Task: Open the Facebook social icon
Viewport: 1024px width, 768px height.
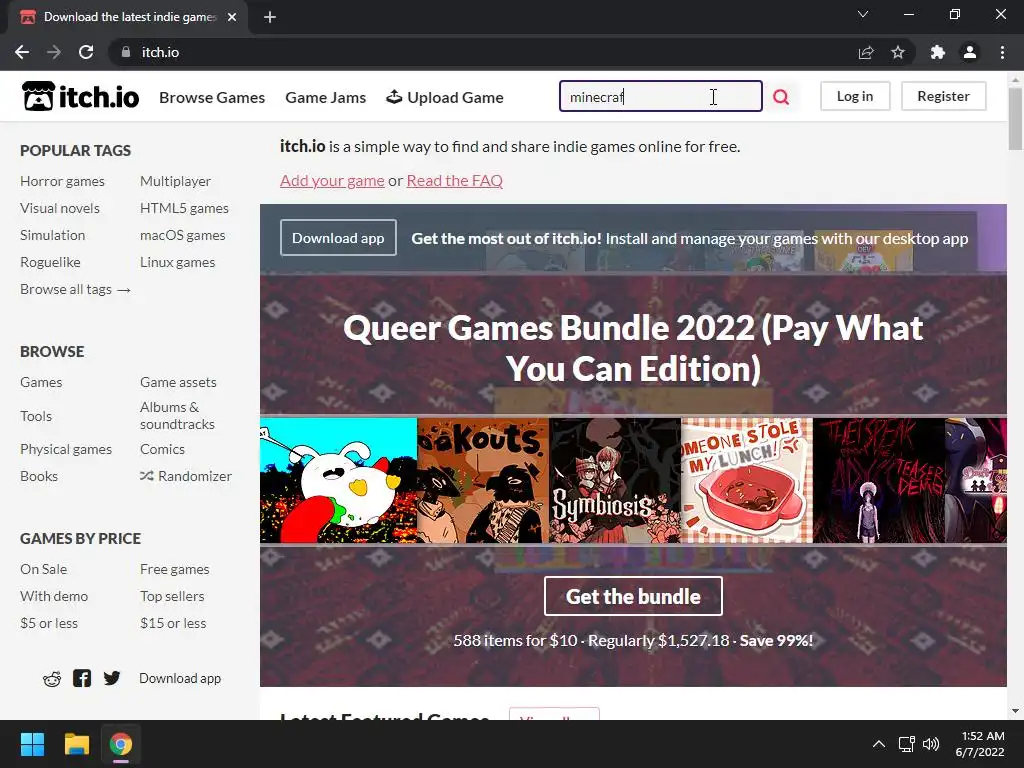Action: coord(82,678)
